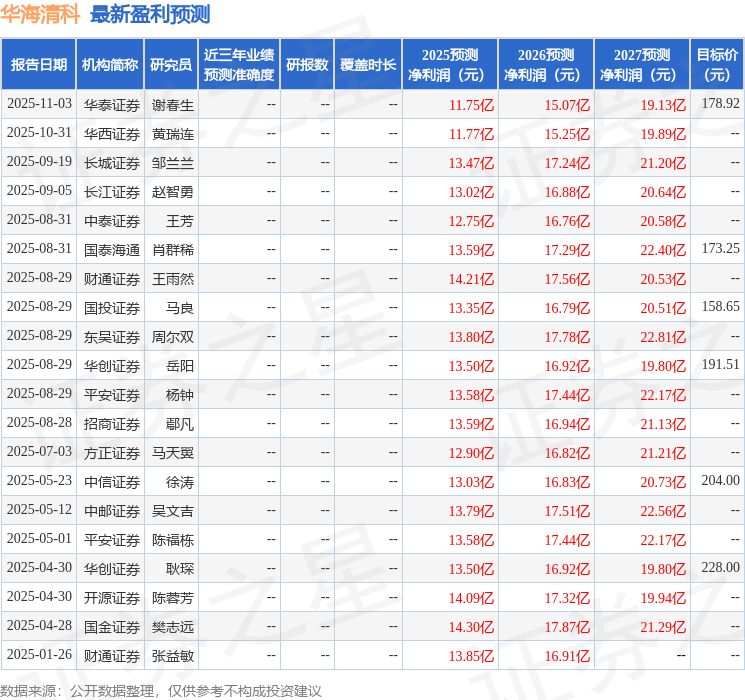
Task: Click the 2025预测净利润 column header
Action: coord(449,64)
